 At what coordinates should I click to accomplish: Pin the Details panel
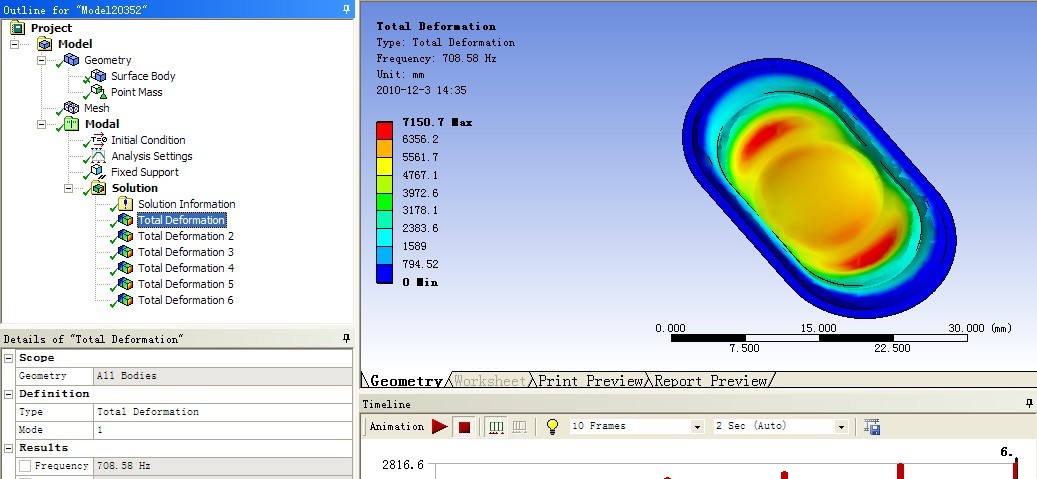[x=347, y=338]
